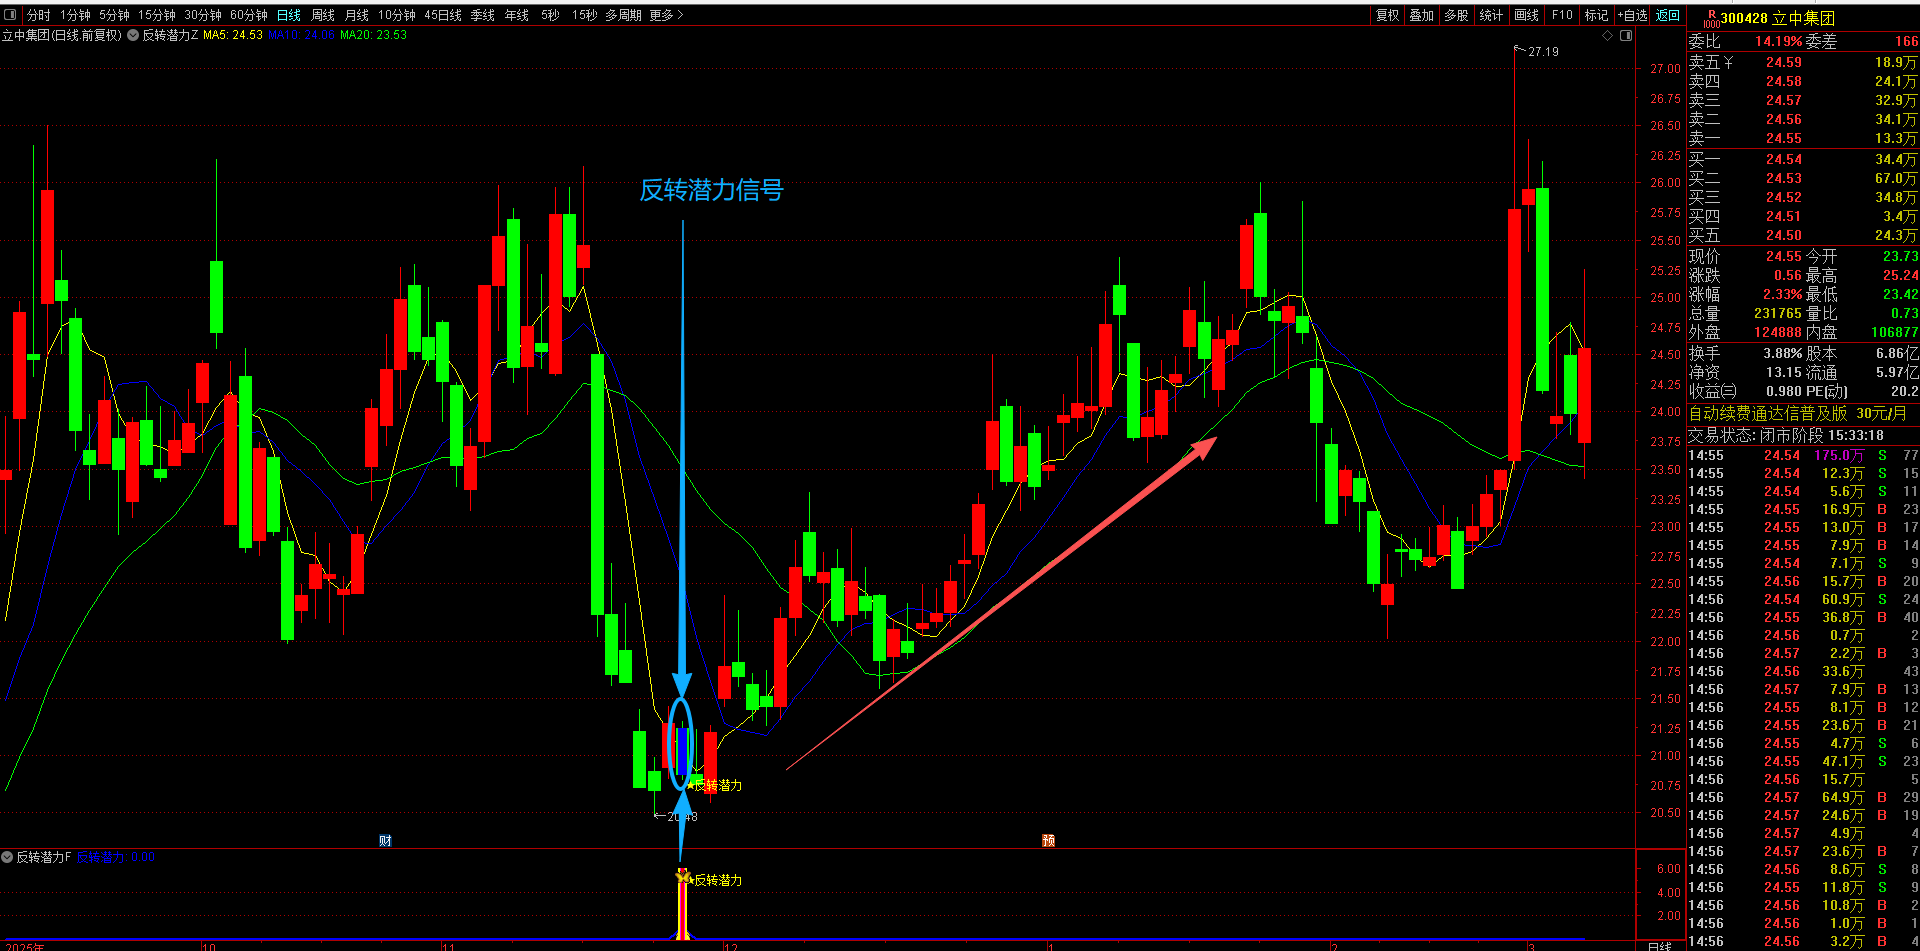The image size is (1920, 951).
Task: Click the 委比 14.19% value
Action: (1779, 41)
